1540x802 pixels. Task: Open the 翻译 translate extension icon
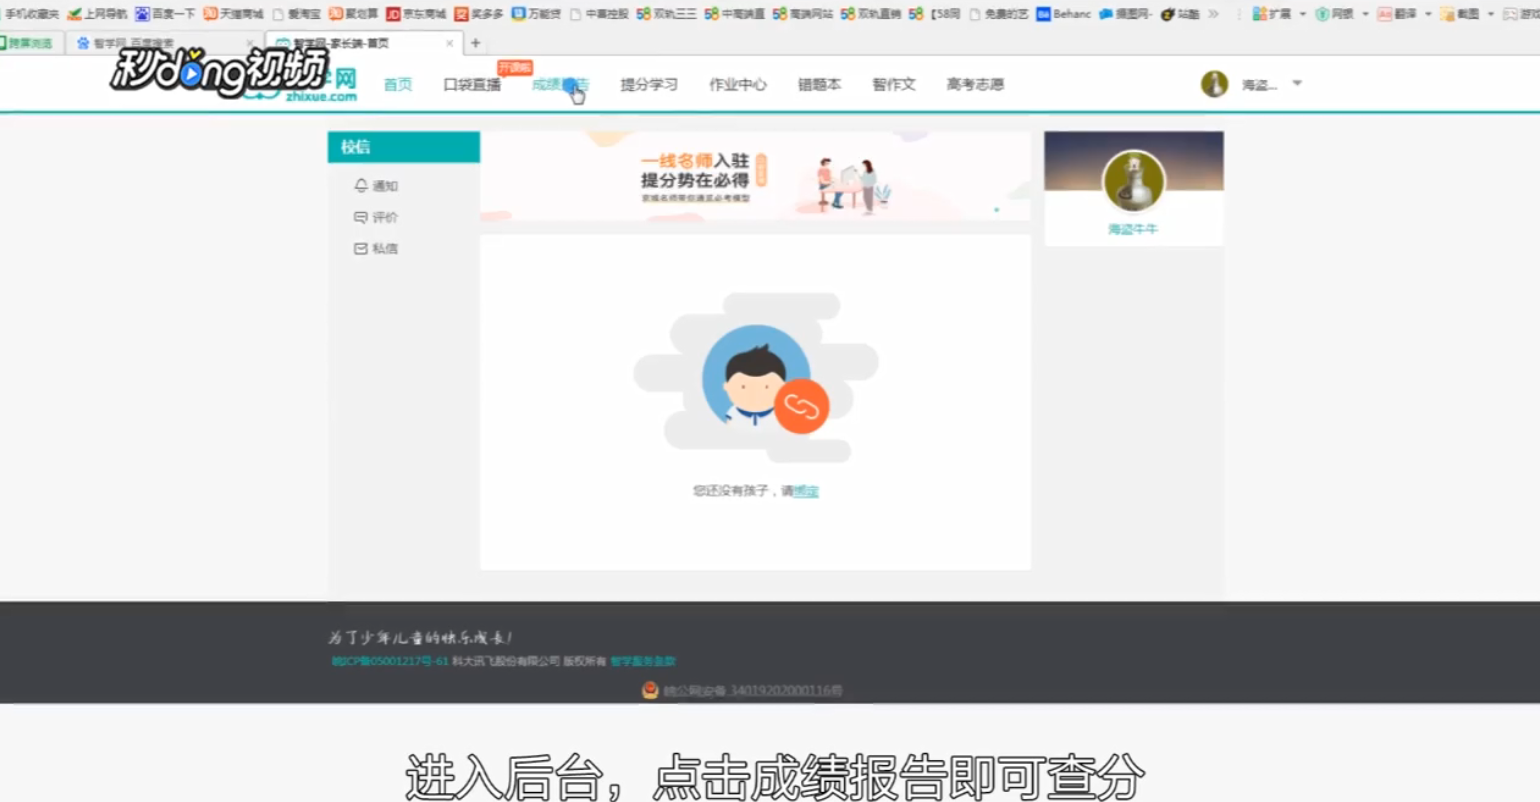pyautogui.click(x=1384, y=14)
